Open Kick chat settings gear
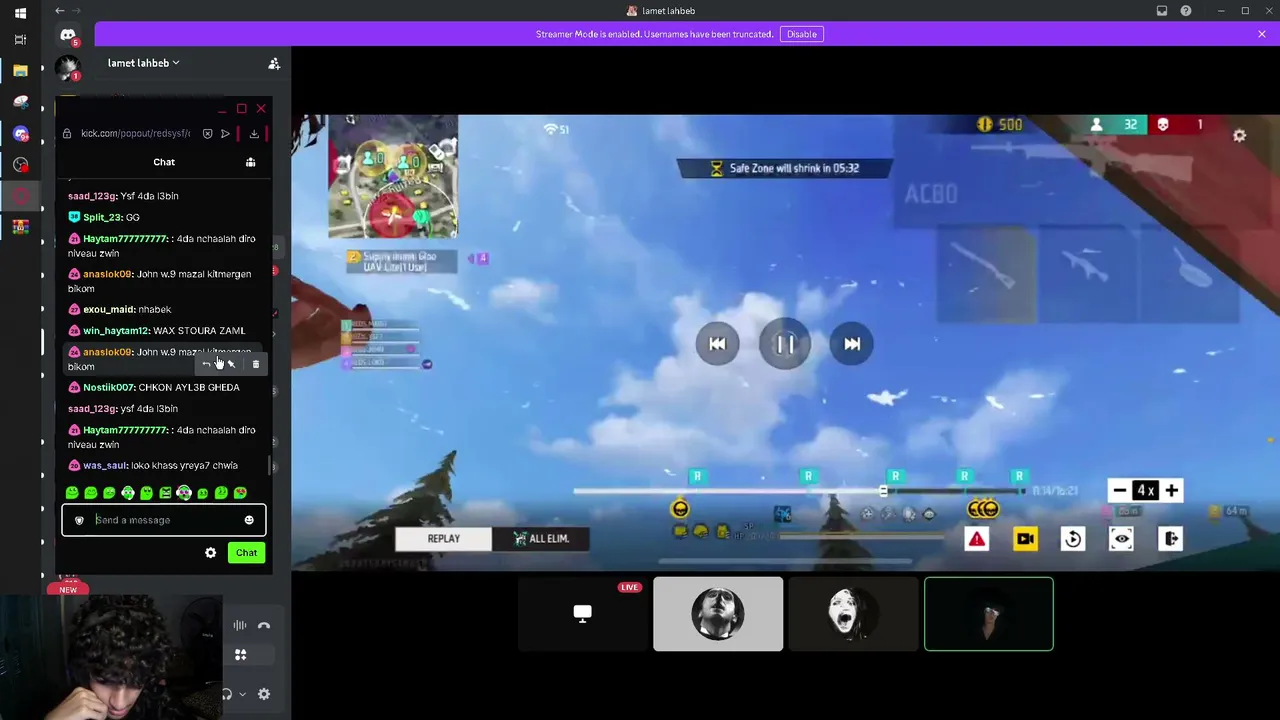The image size is (1280, 720). point(211,553)
